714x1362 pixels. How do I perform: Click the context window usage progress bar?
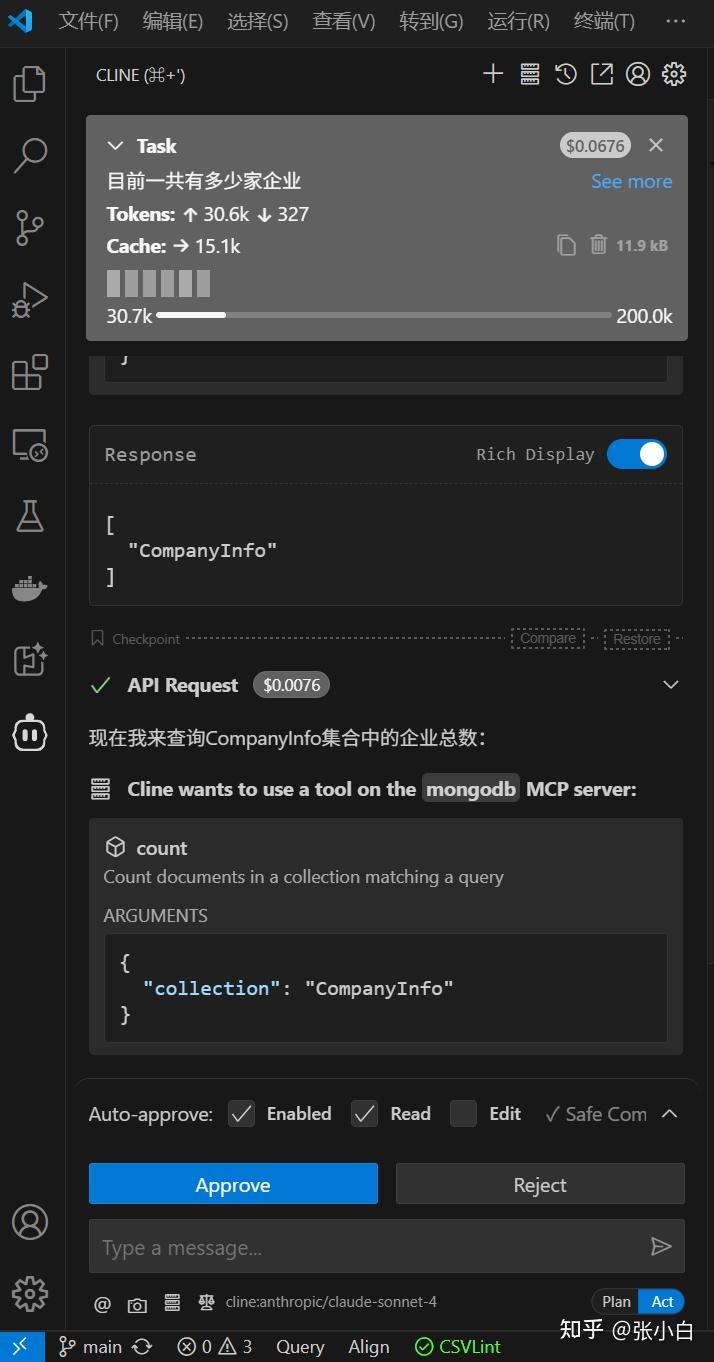coord(384,315)
